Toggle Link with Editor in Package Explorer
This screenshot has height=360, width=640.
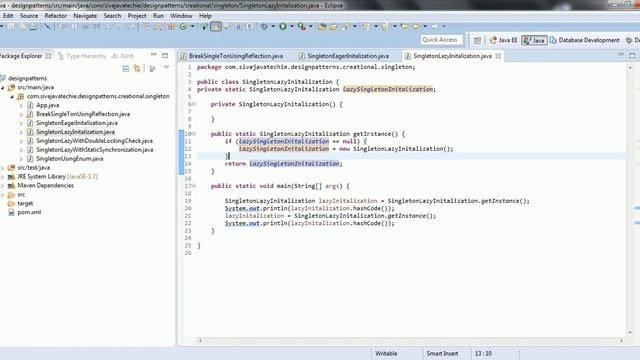(x=137, y=69)
